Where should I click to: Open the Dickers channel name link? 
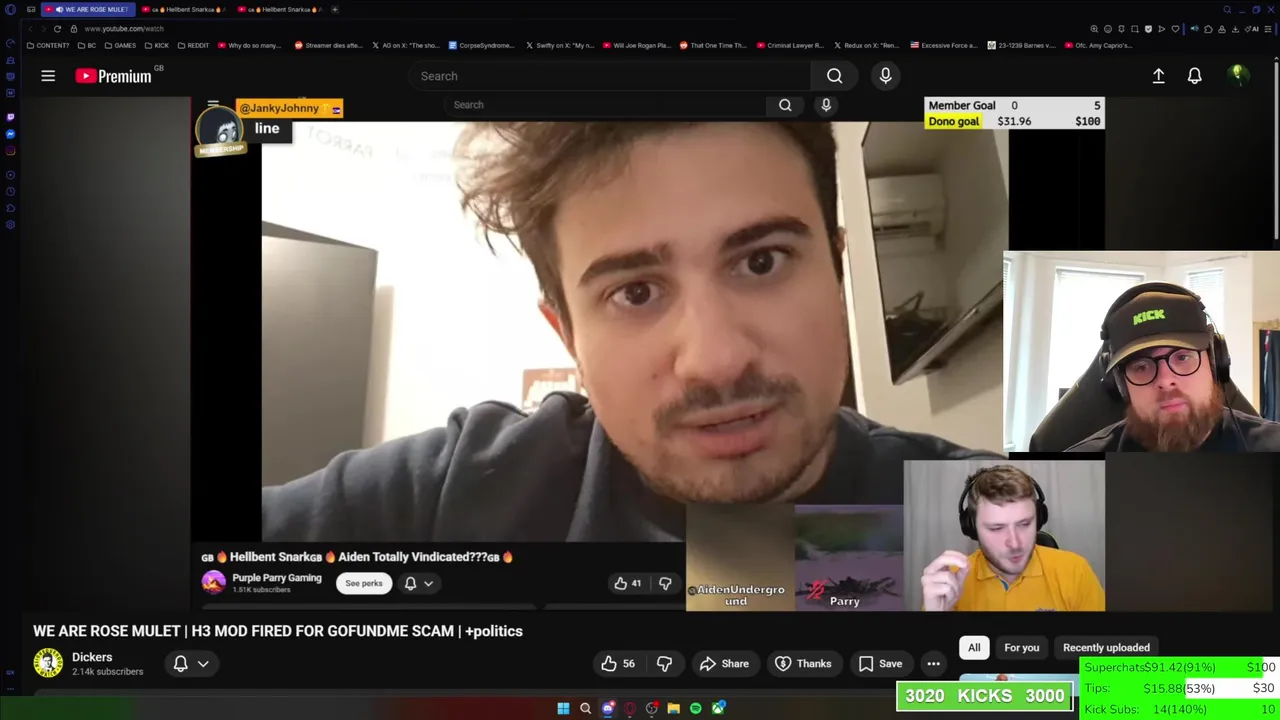pyautogui.click(x=92, y=657)
